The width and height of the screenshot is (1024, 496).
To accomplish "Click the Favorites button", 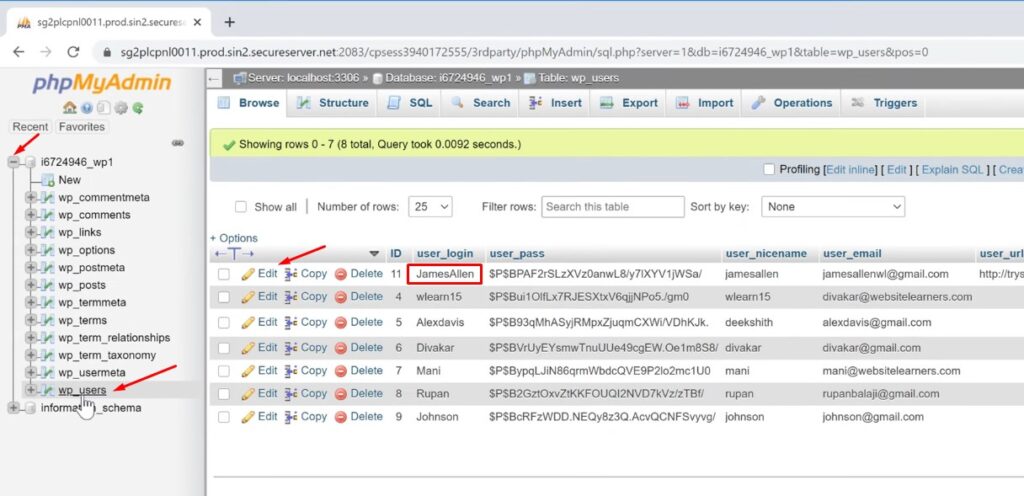I will [82, 127].
